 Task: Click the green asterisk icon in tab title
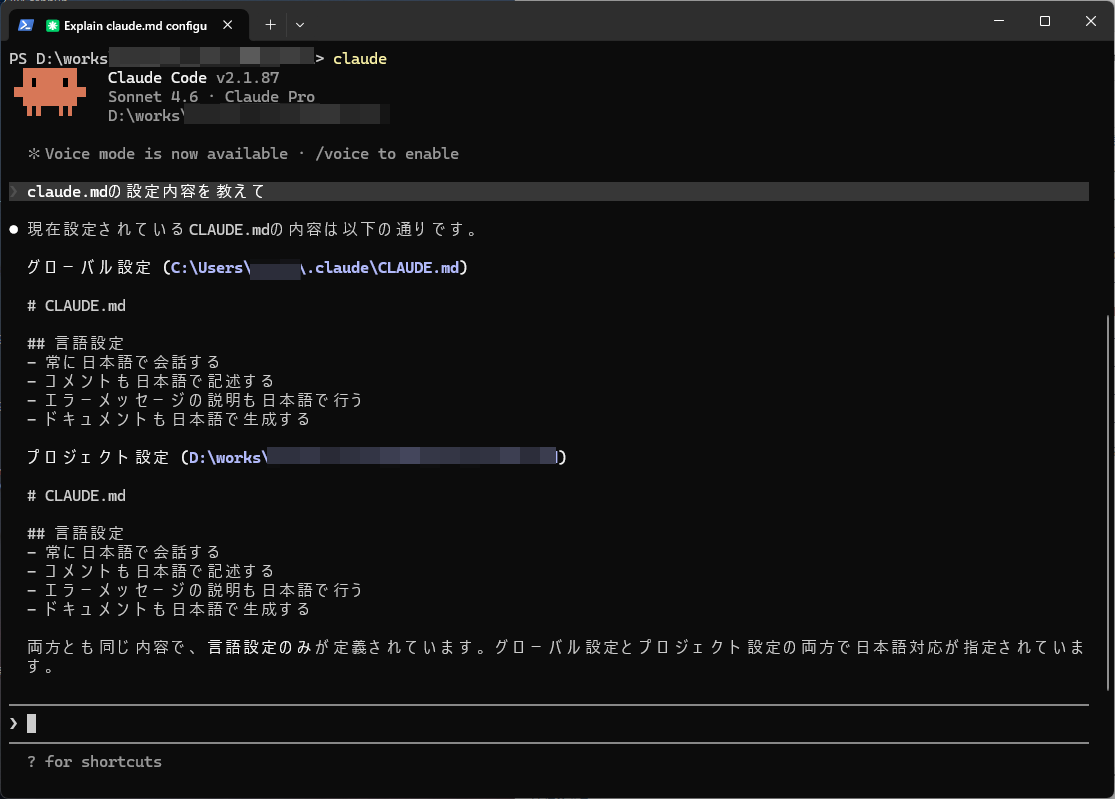[x=52, y=25]
